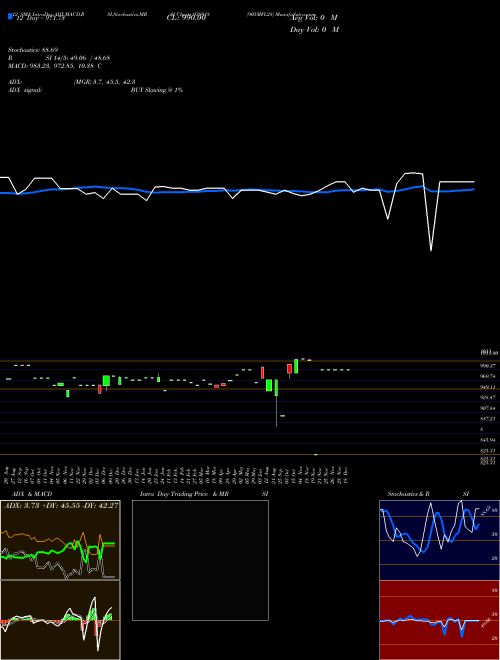Click the 949.11 price axis label
Image resolution: width=500 pixels, height=660 pixels.
(487, 387)
